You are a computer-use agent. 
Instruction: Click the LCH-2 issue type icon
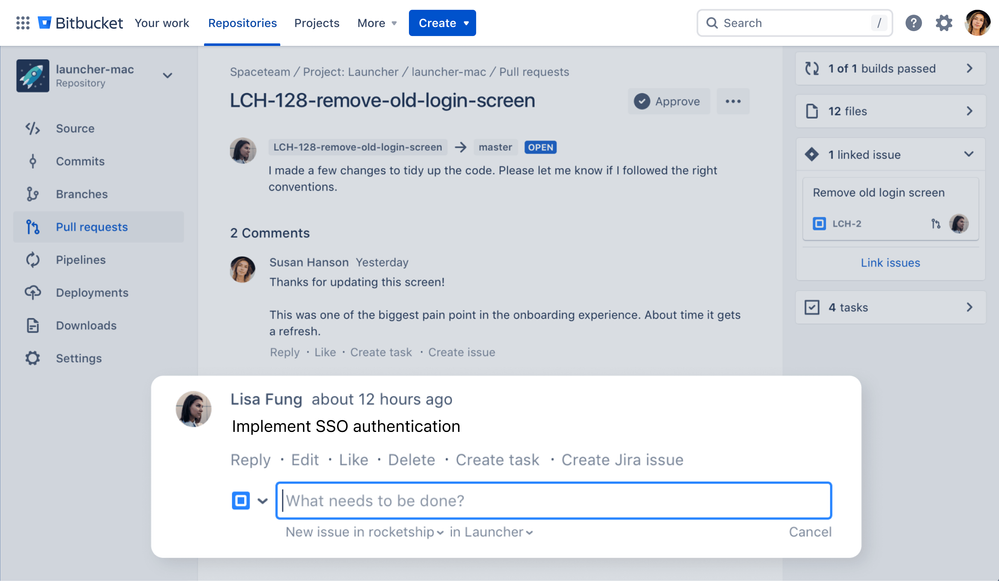[819, 224]
